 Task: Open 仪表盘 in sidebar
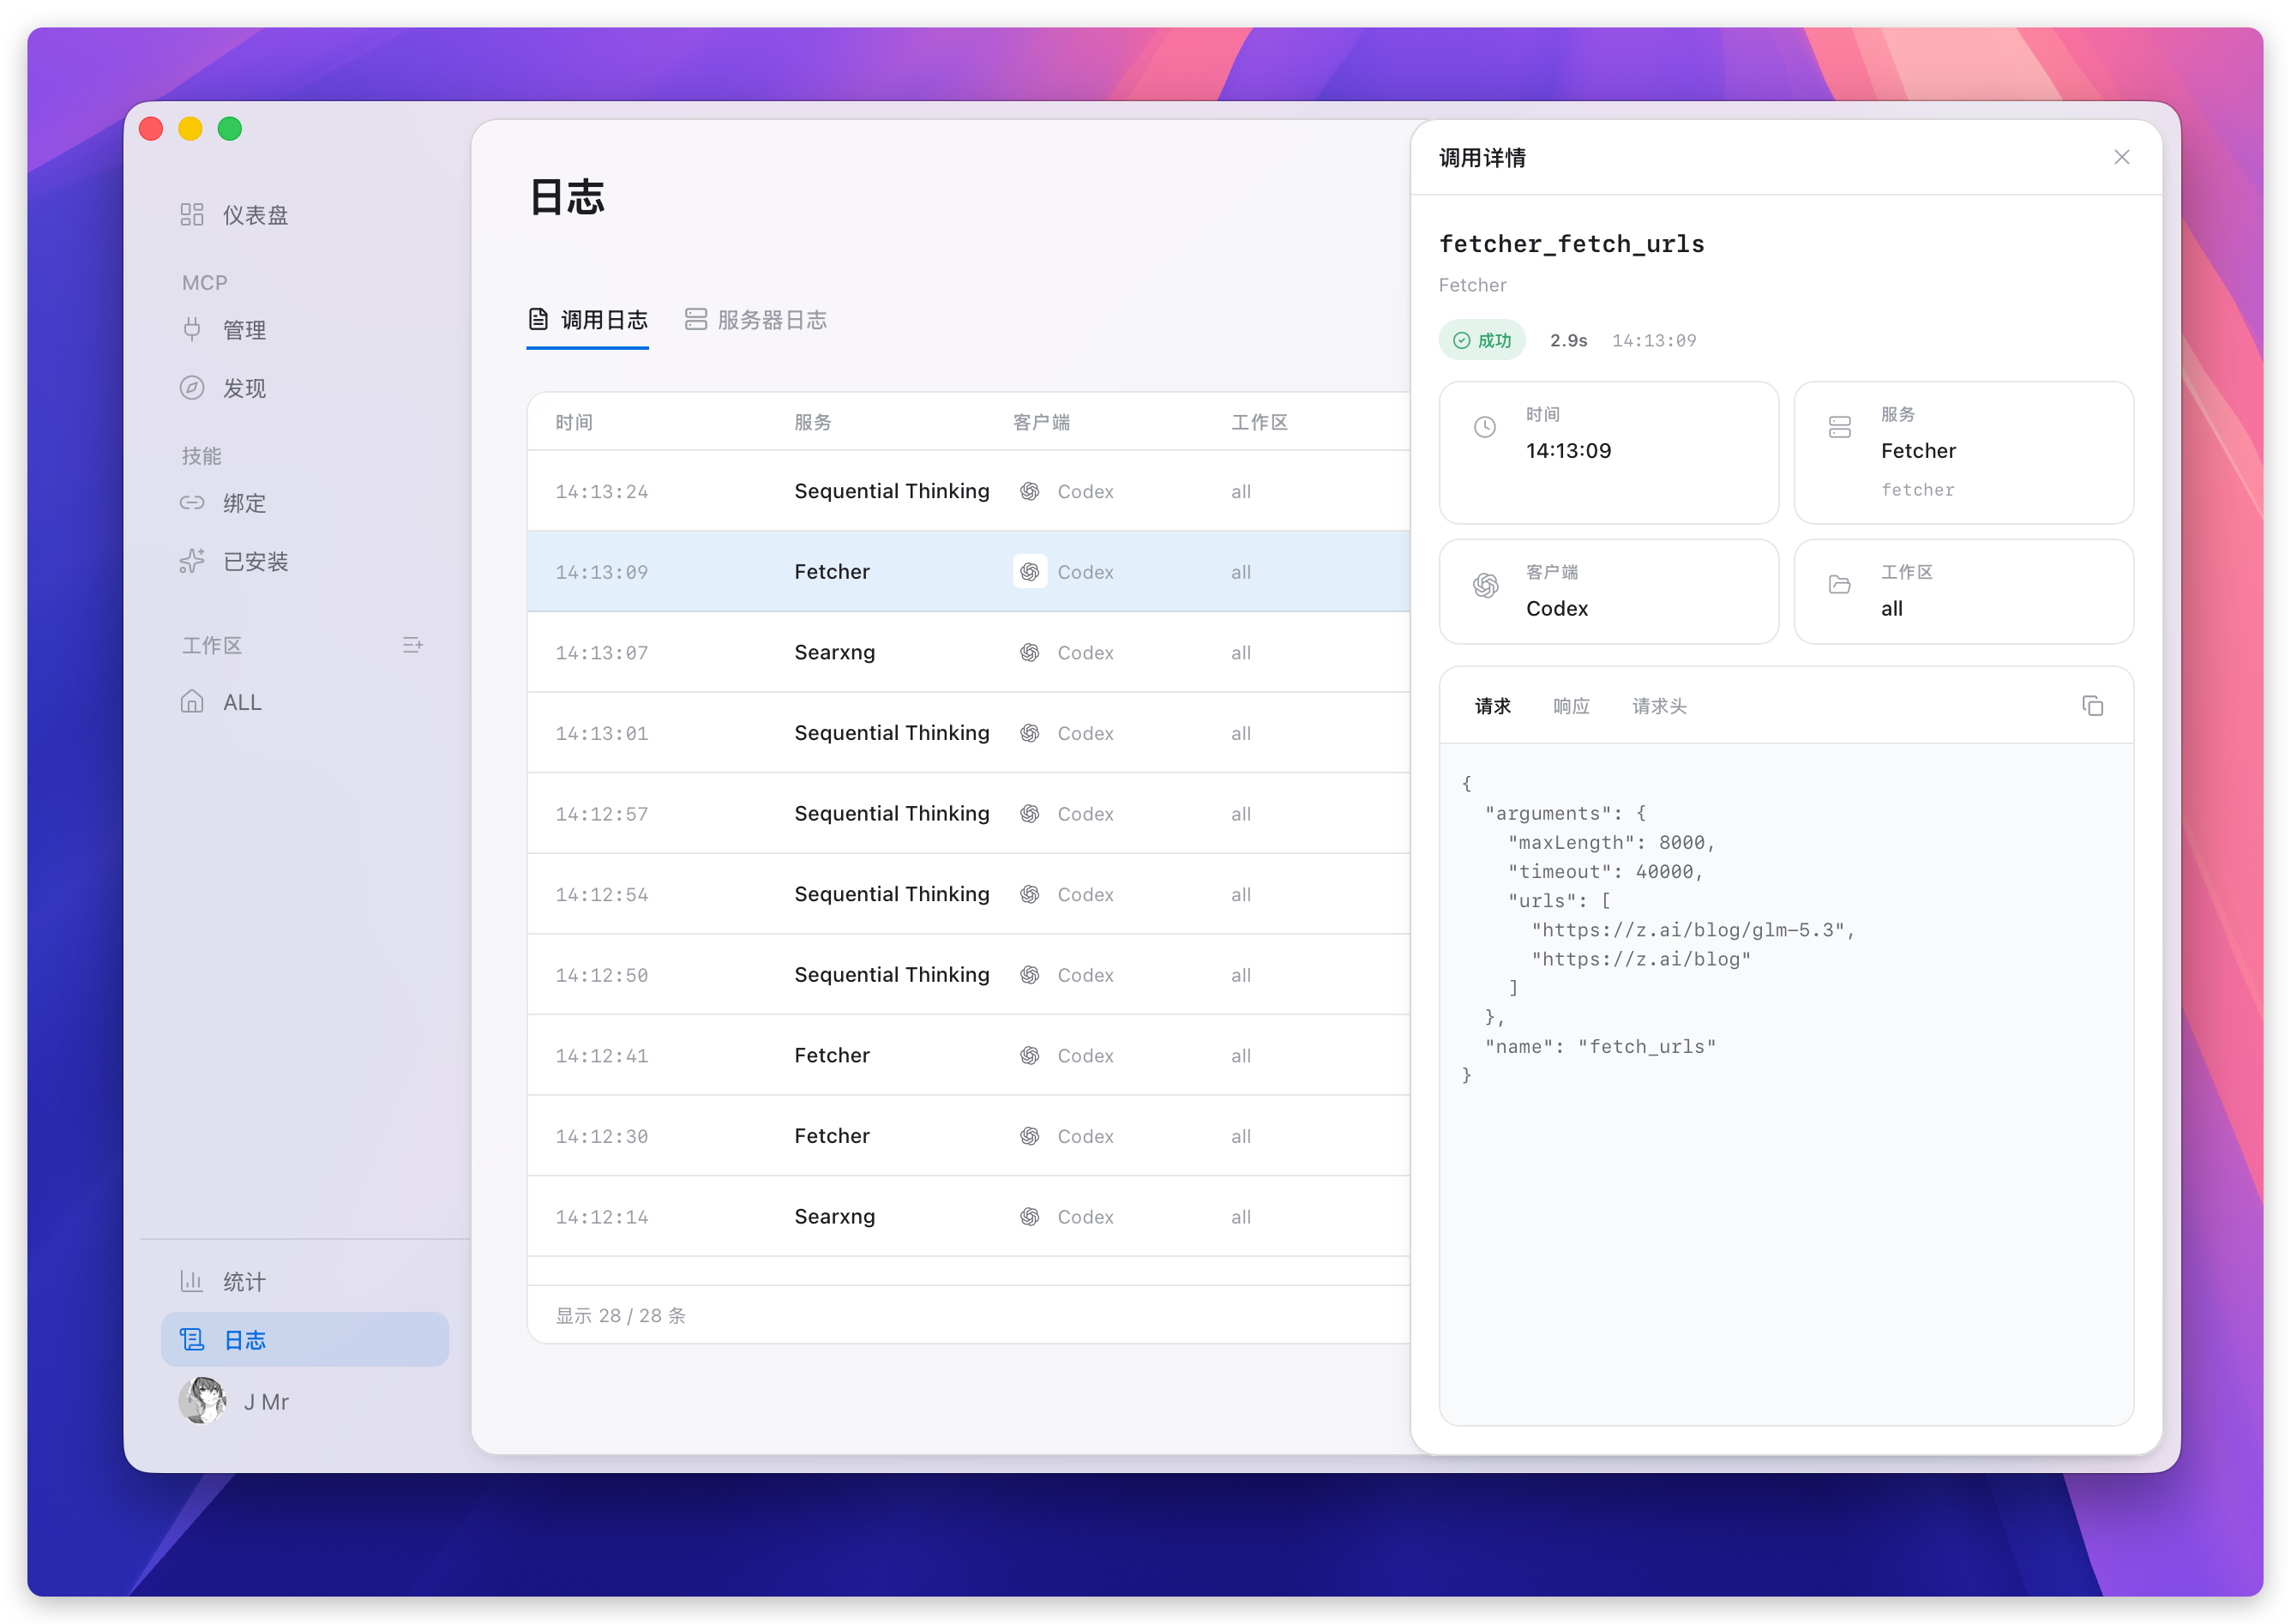point(305,215)
